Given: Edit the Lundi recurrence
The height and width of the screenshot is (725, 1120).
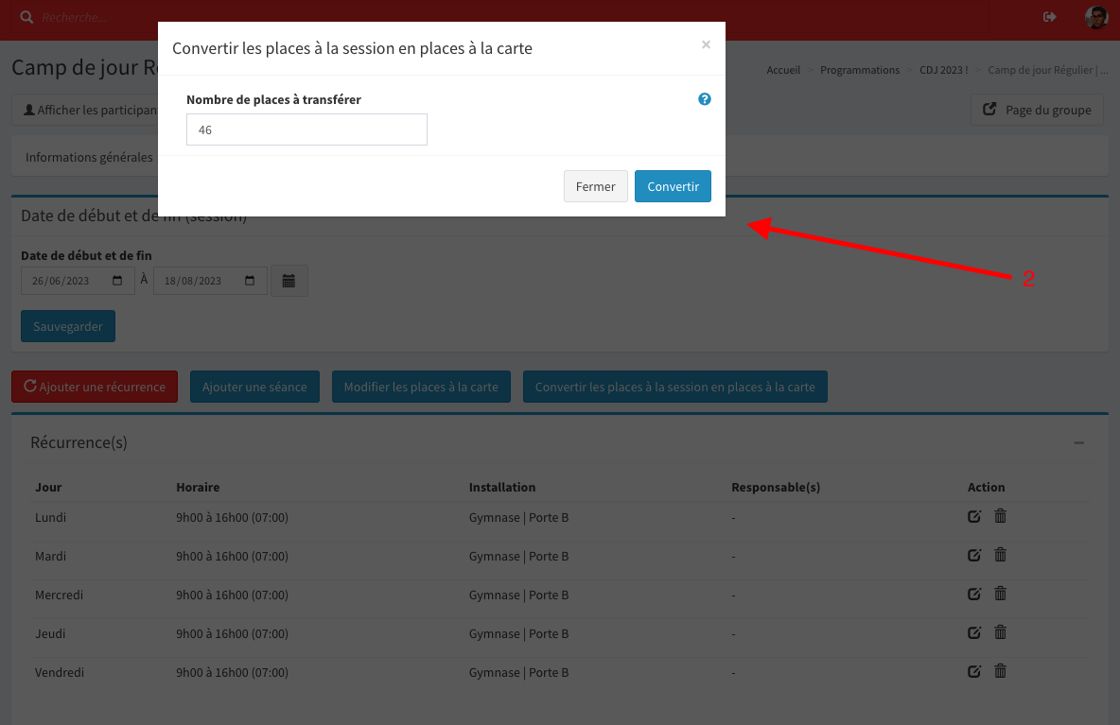Looking at the screenshot, I should pos(974,517).
